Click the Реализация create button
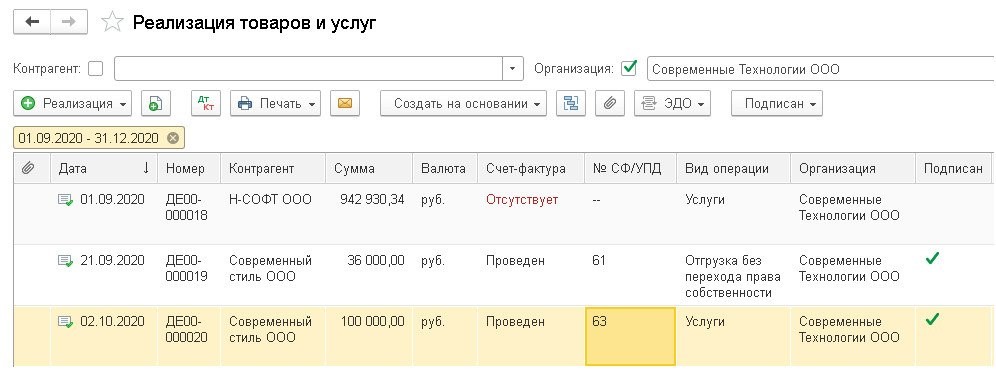Viewport: 996px width, 371px height. tap(72, 104)
